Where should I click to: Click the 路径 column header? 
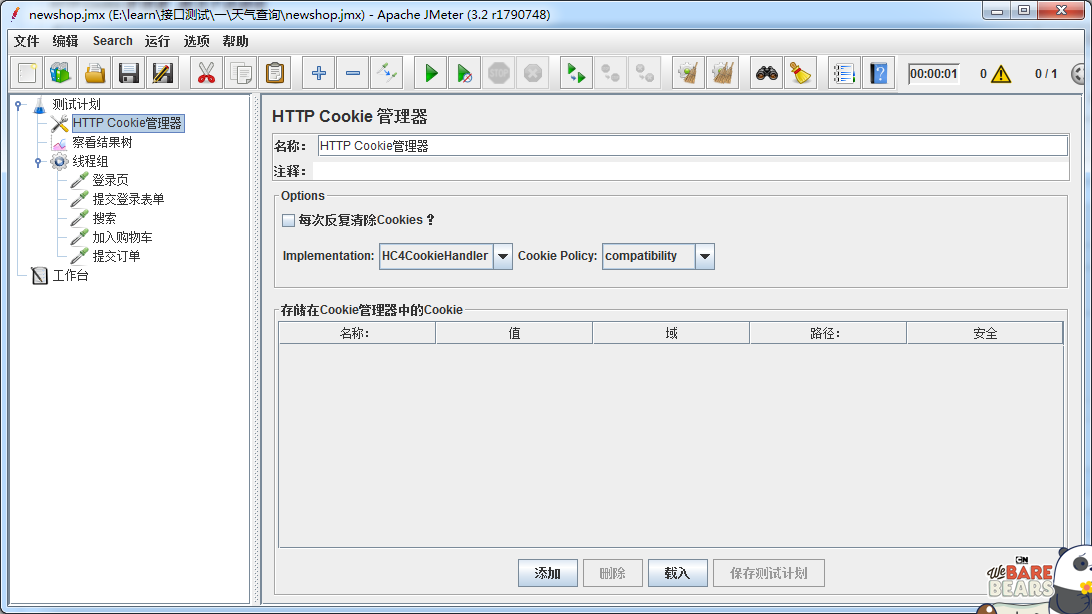tap(828, 333)
